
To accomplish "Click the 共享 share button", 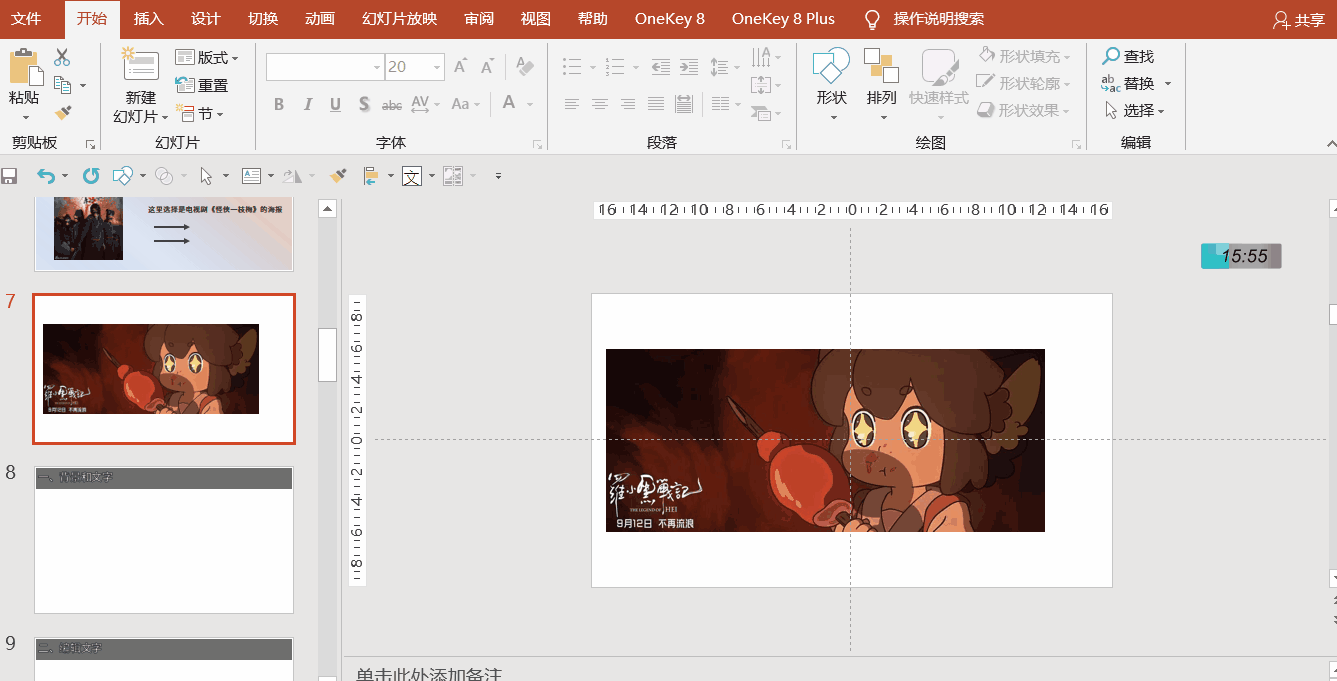I will [1298, 20].
